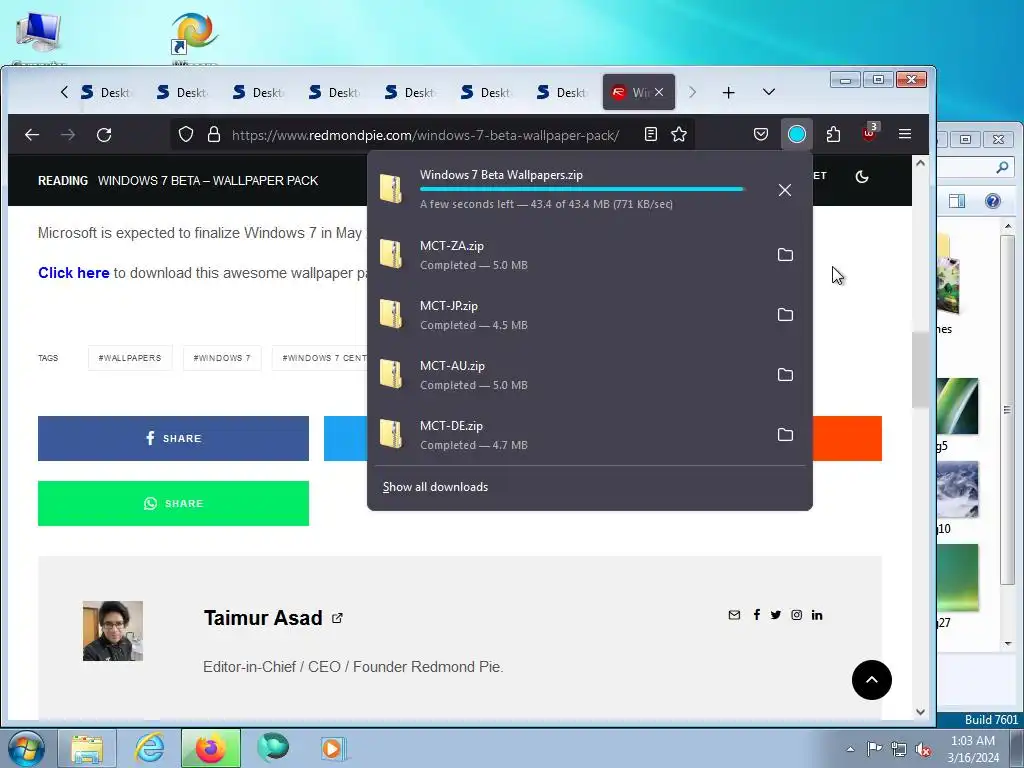The height and width of the screenshot is (768, 1024).
Task: Open Firefox hamburger application menu
Action: (904, 135)
